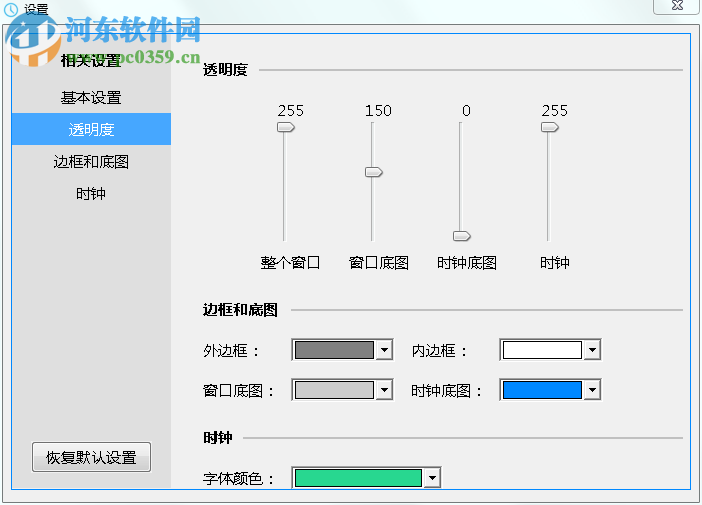Click the 0 value above 时钟底图 slider
Image resolution: width=702 pixels, height=505 pixels.
466,111
